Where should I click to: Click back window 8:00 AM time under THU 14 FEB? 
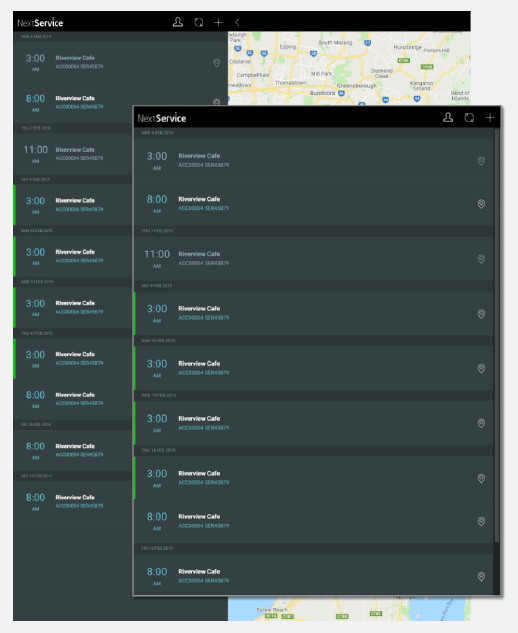pyautogui.click(x=36, y=399)
